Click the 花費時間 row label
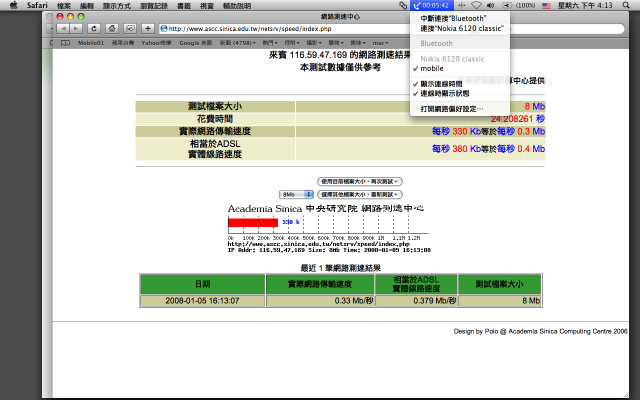Image resolution: width=640 pixels, height=400 pixels. click(215, 119)
